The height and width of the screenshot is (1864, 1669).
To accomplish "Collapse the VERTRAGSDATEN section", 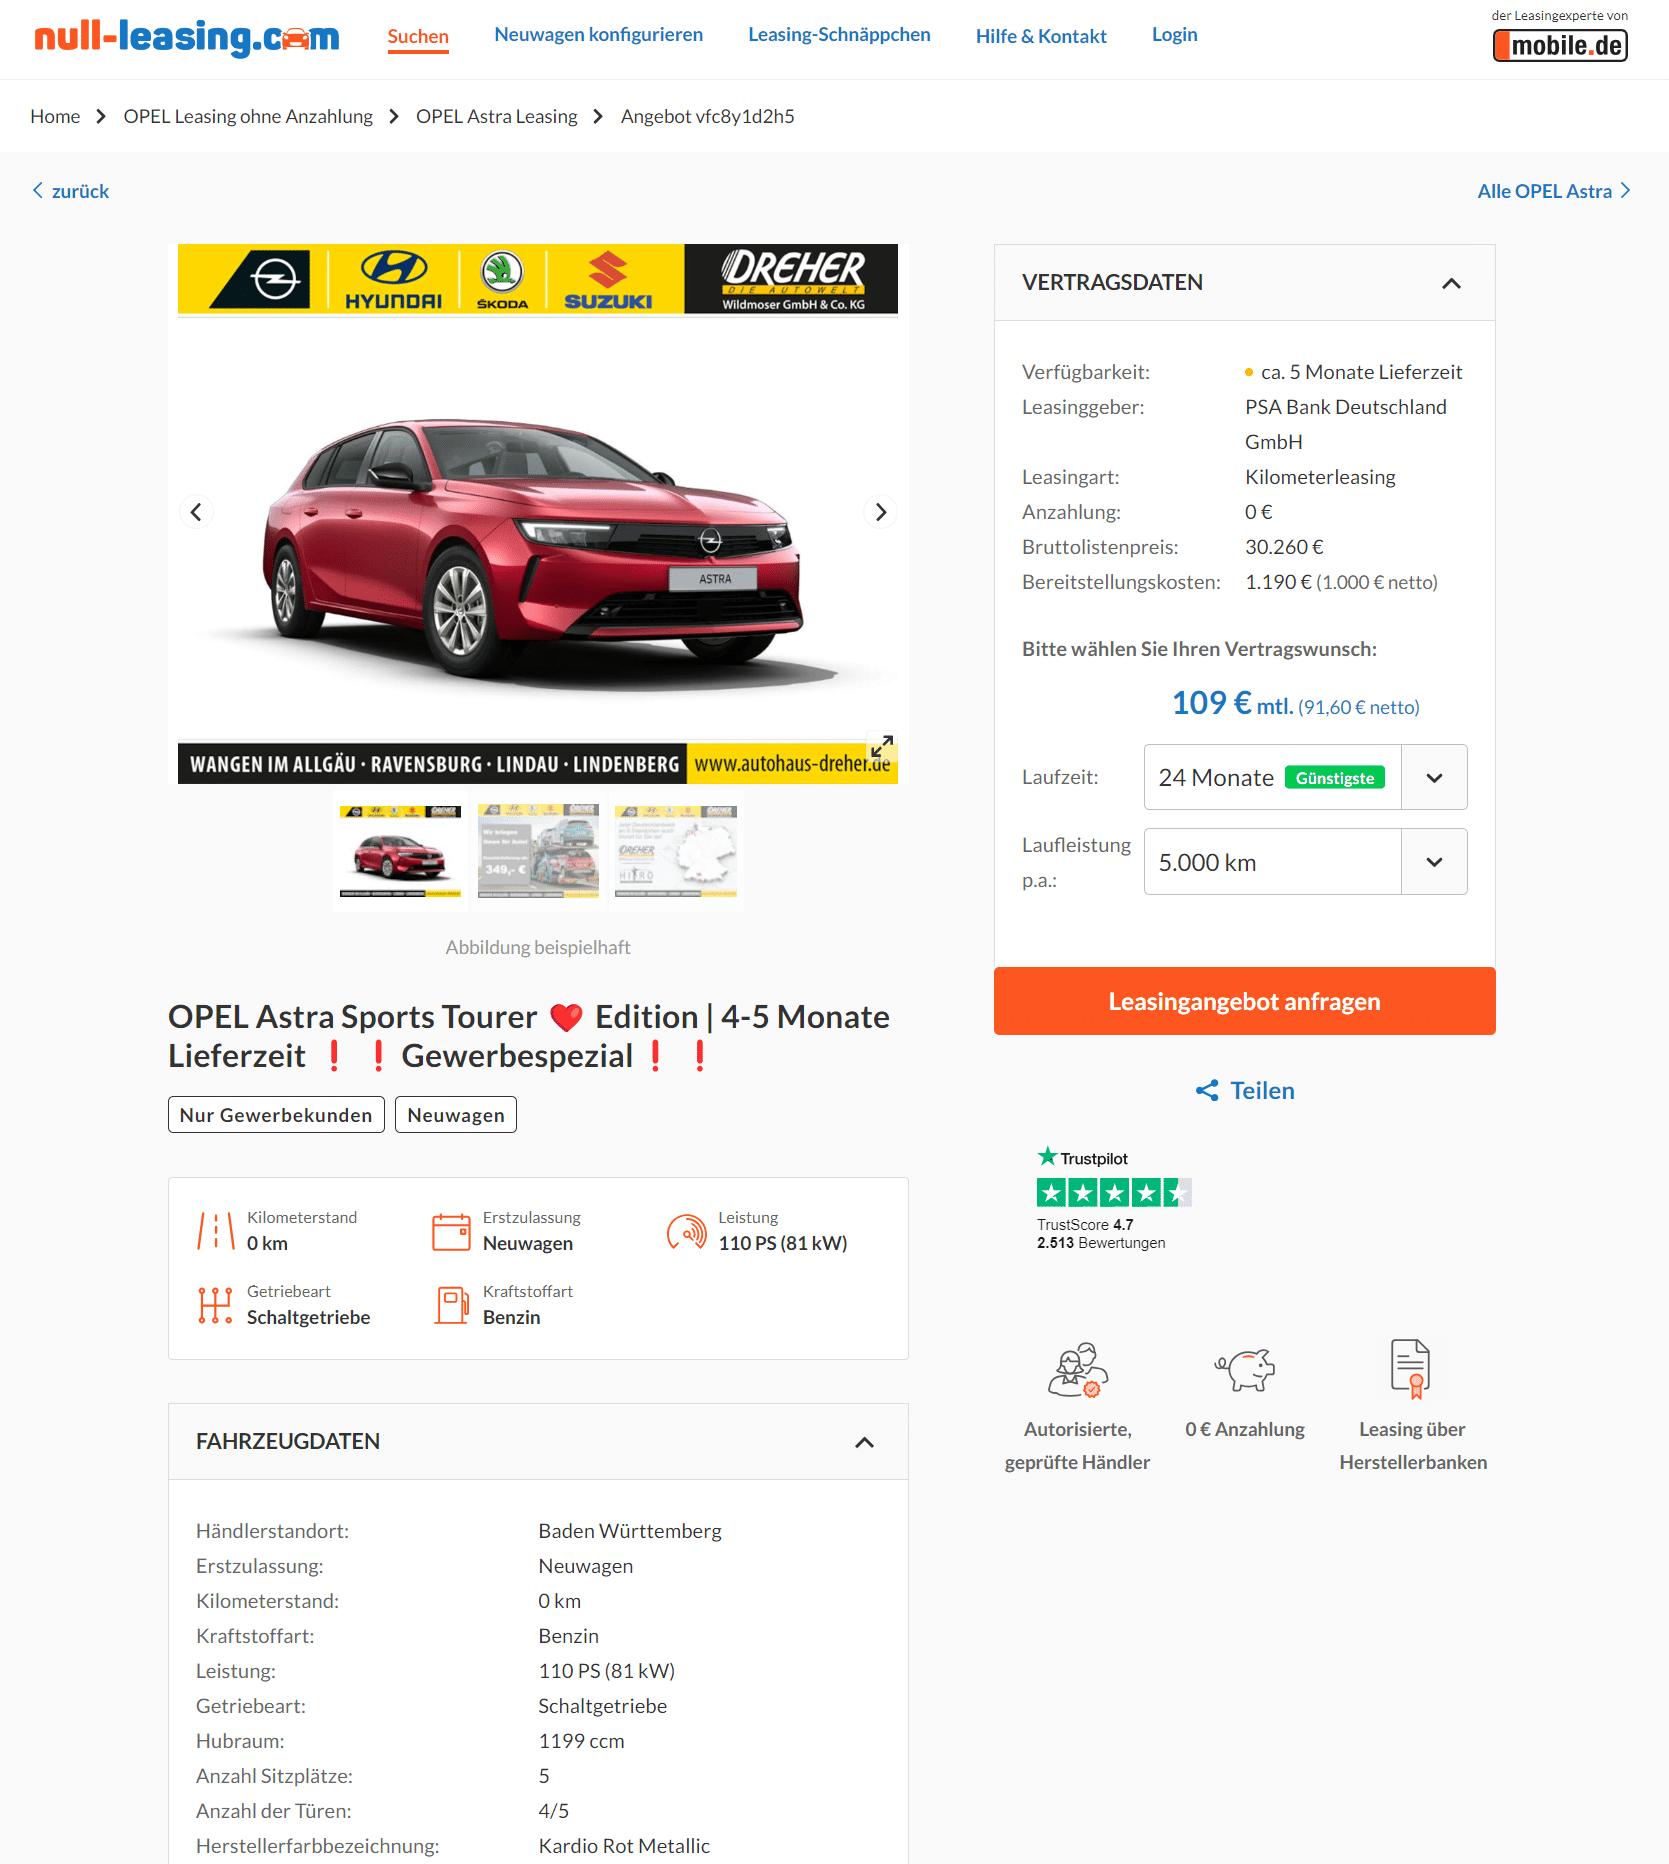I will click(1451, 283).
